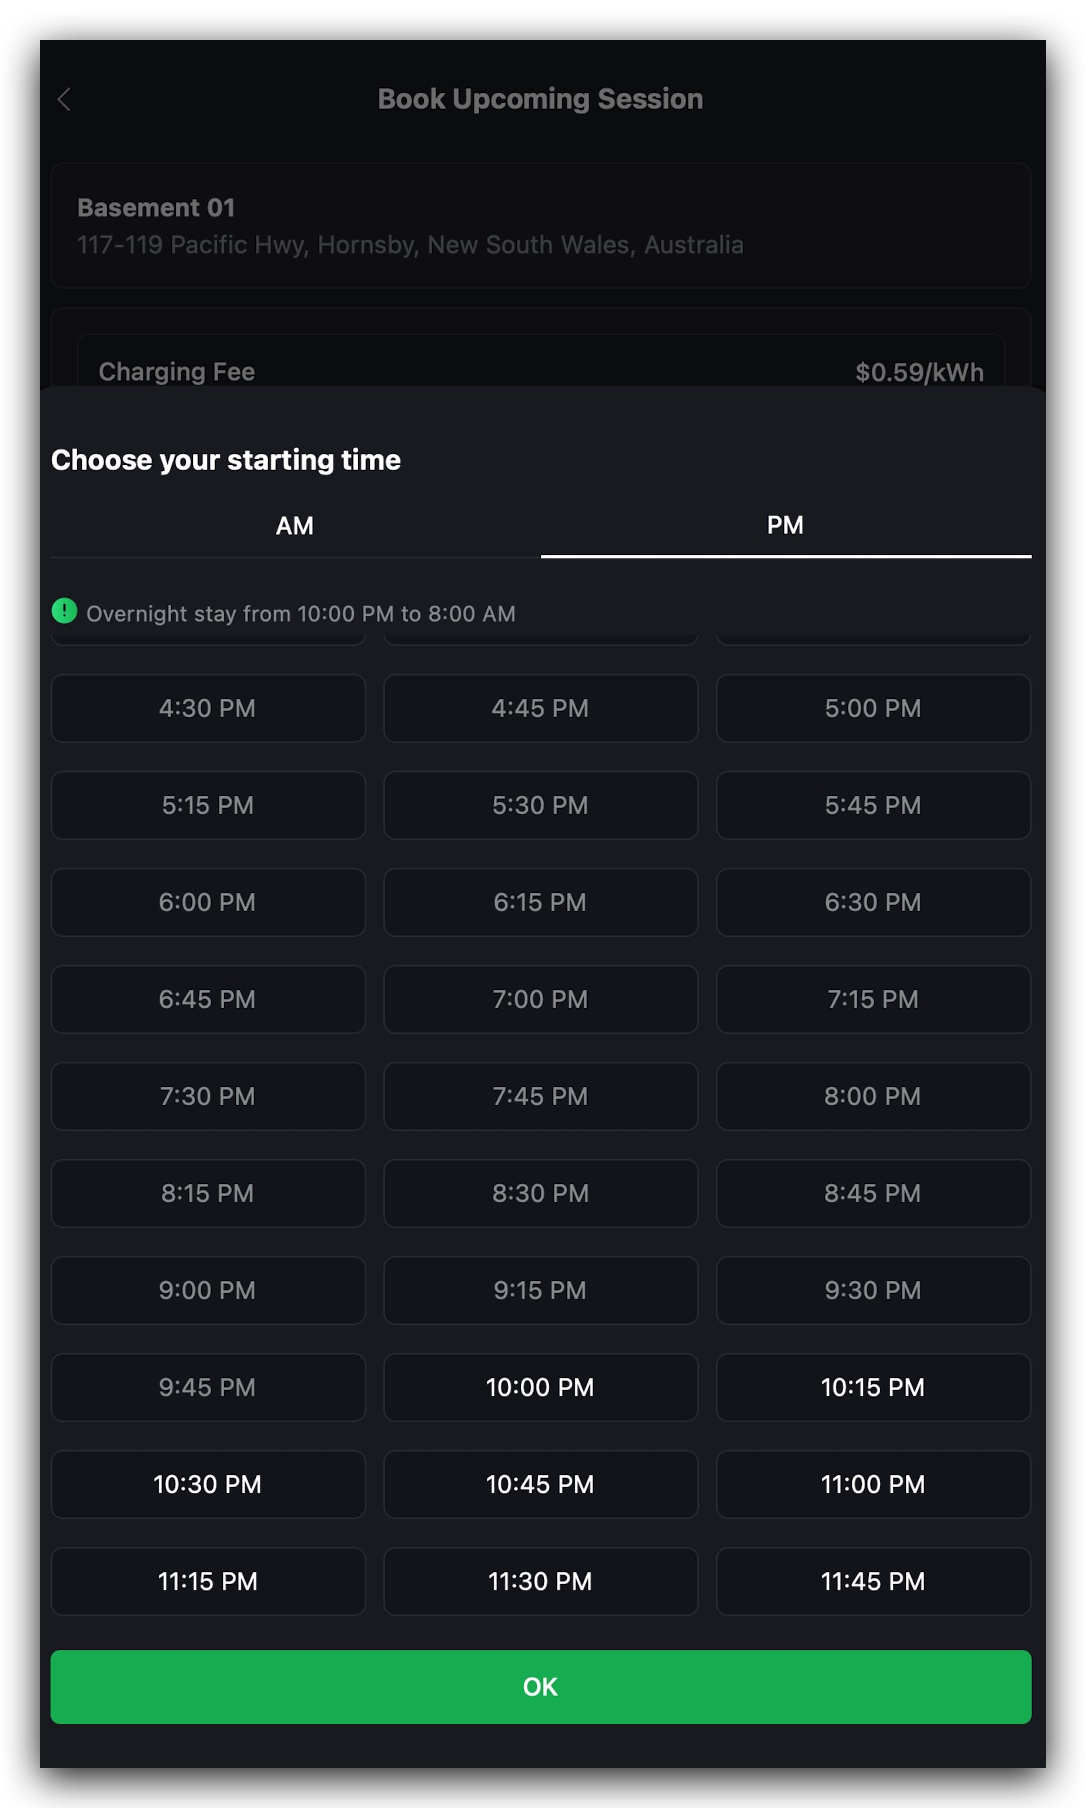Click the Basement 01 location card
The width and height of the screenshot is (1086, 1808).
click(540, 226)
